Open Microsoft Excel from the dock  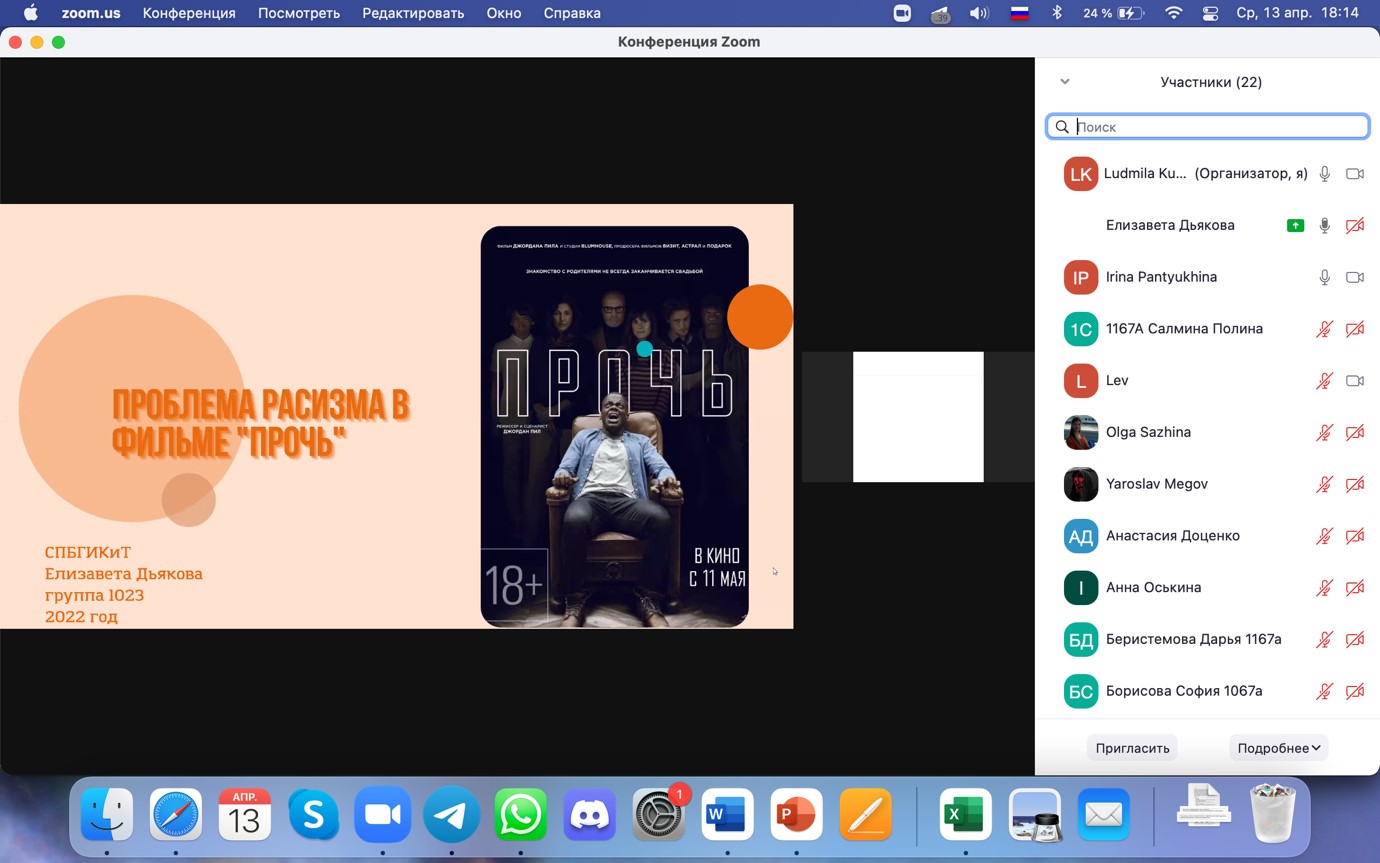pyautogui.click(x=965, y=816)
